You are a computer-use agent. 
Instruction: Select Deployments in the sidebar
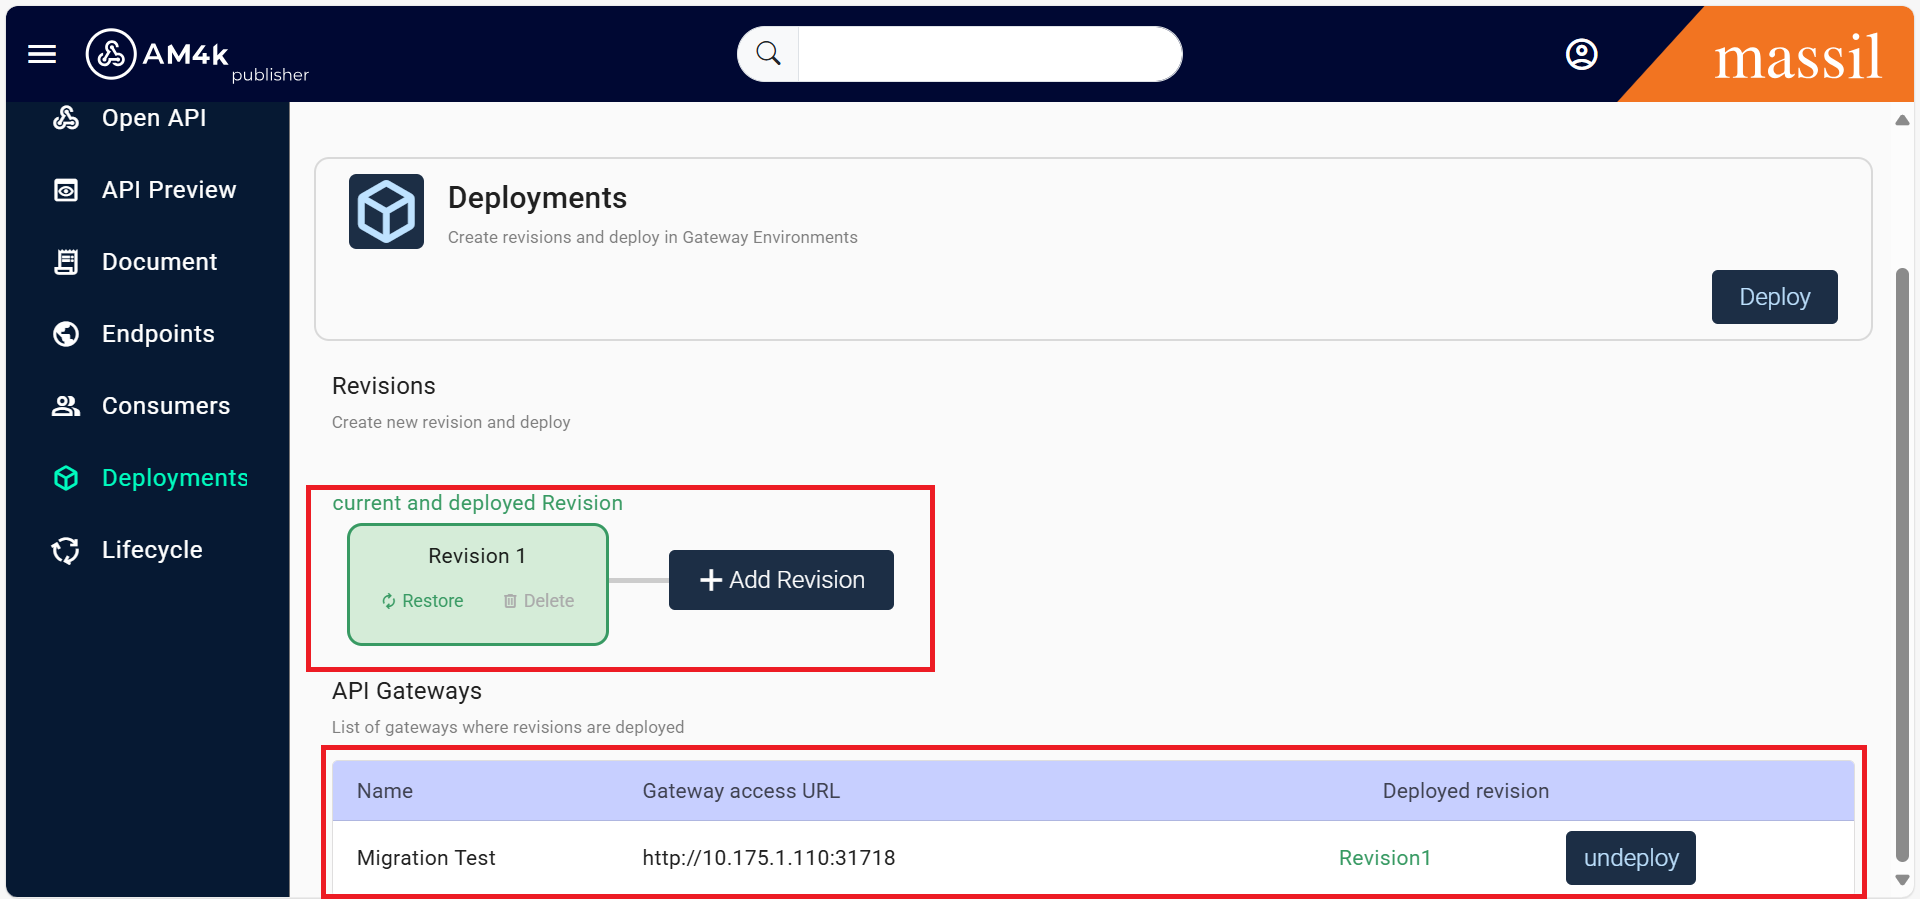click(x=174, y=478)
